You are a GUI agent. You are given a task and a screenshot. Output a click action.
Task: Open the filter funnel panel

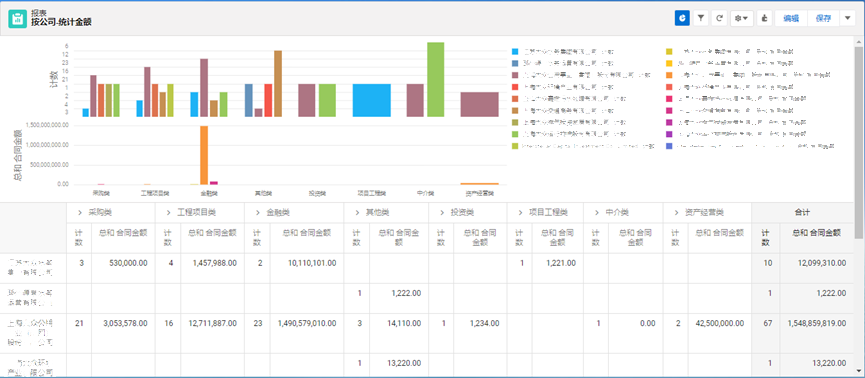pyautogui.click(x=700, y=18)
